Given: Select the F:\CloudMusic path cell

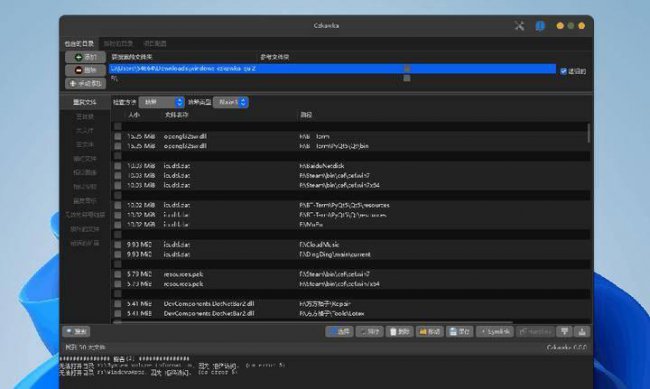Looking at the screenshot, I should coord(319,245).
